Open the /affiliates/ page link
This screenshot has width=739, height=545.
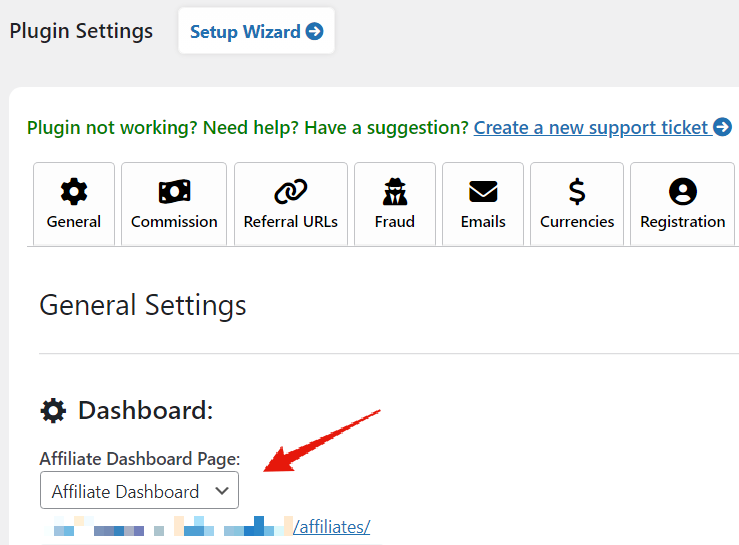331,527
